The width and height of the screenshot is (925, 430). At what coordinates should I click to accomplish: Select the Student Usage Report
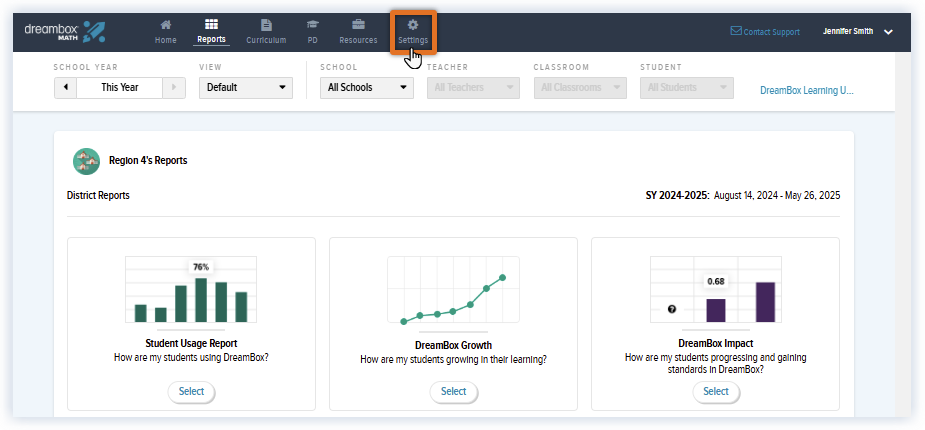(192, 392)
